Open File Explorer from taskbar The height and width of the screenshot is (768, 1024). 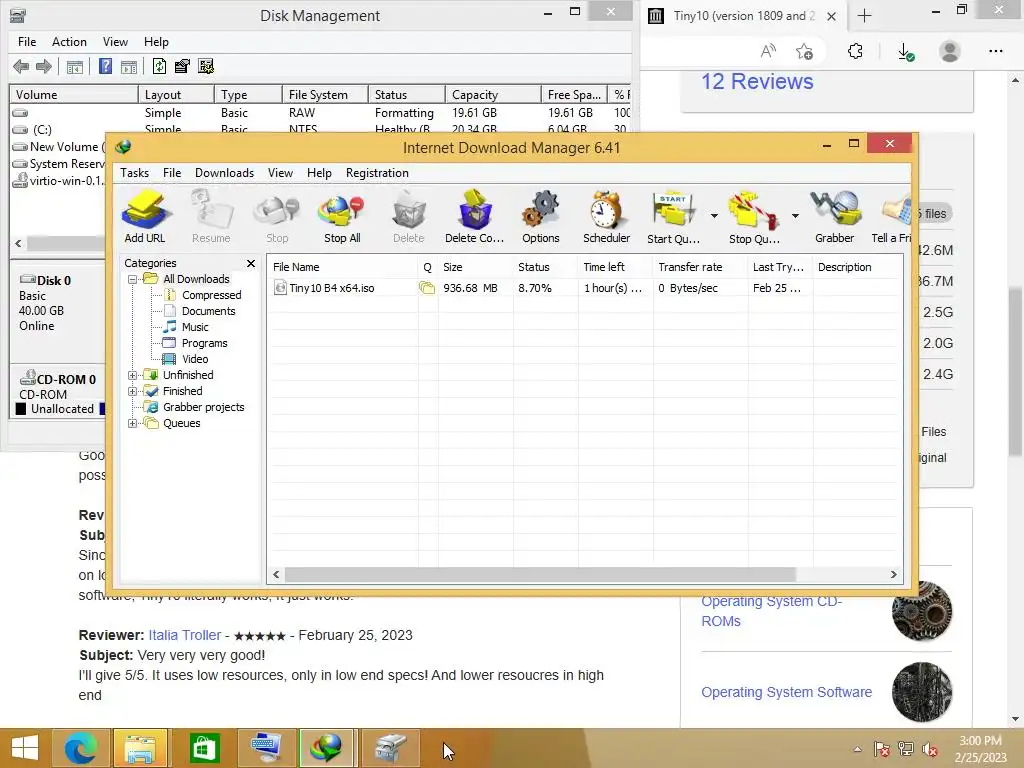[141, 748]
